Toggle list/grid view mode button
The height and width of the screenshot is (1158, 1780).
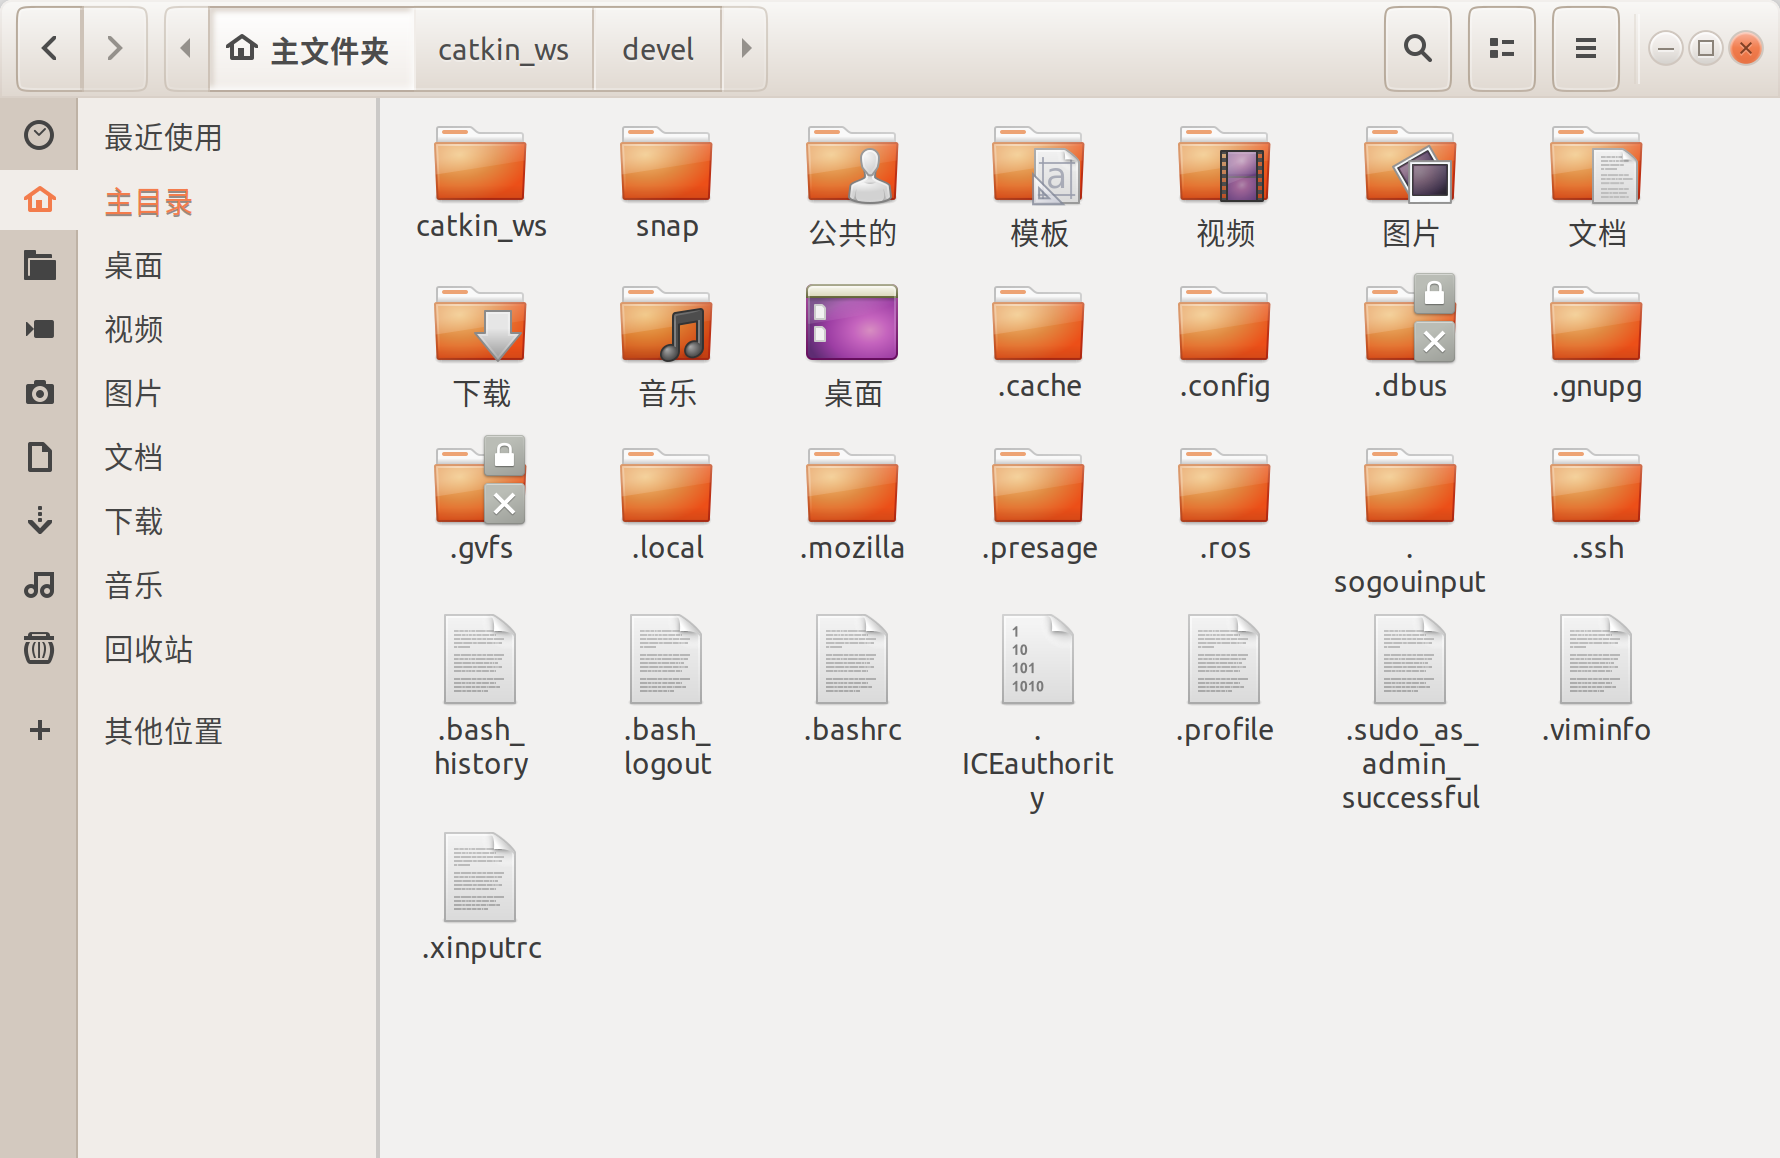coord(1501,48)
